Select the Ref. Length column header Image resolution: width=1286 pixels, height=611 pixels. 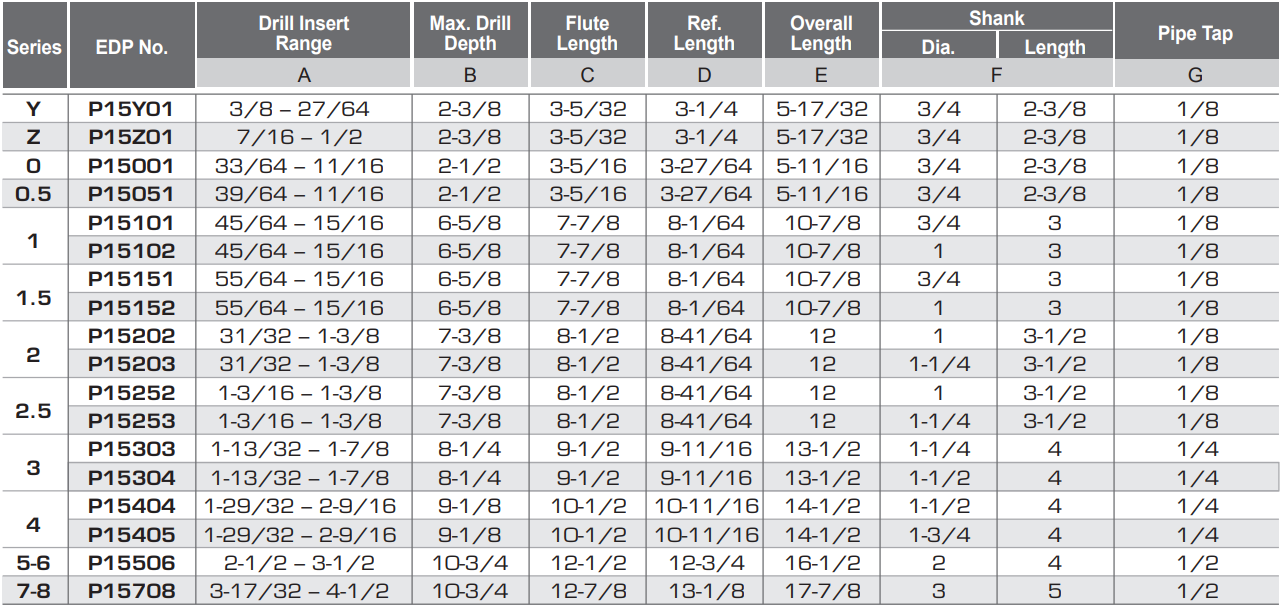[x=704, y=33]
